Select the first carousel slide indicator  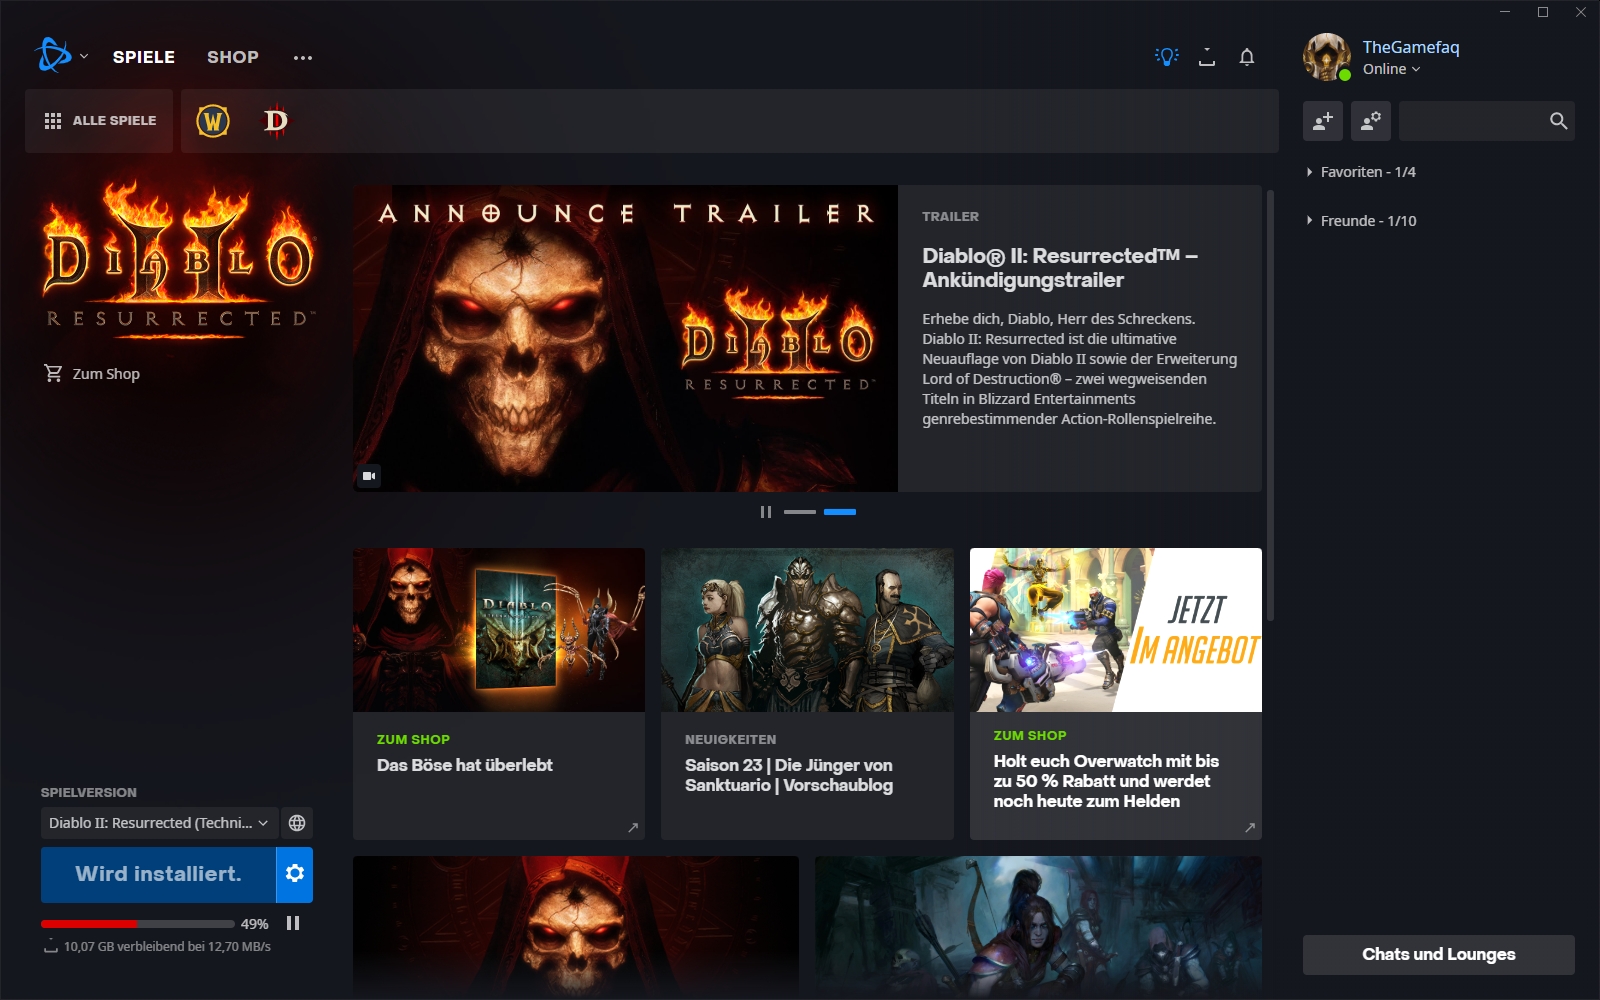[x=800, y=512]
